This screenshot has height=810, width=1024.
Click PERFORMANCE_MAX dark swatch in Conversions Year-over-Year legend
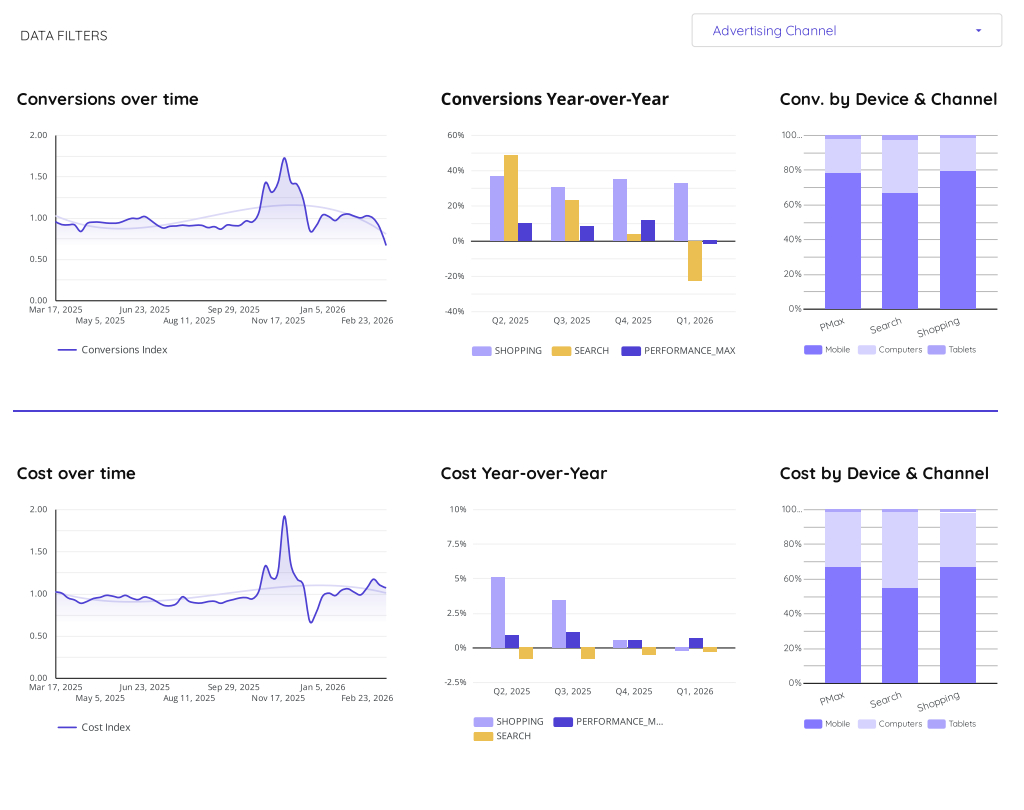click(x=631, y=351)
